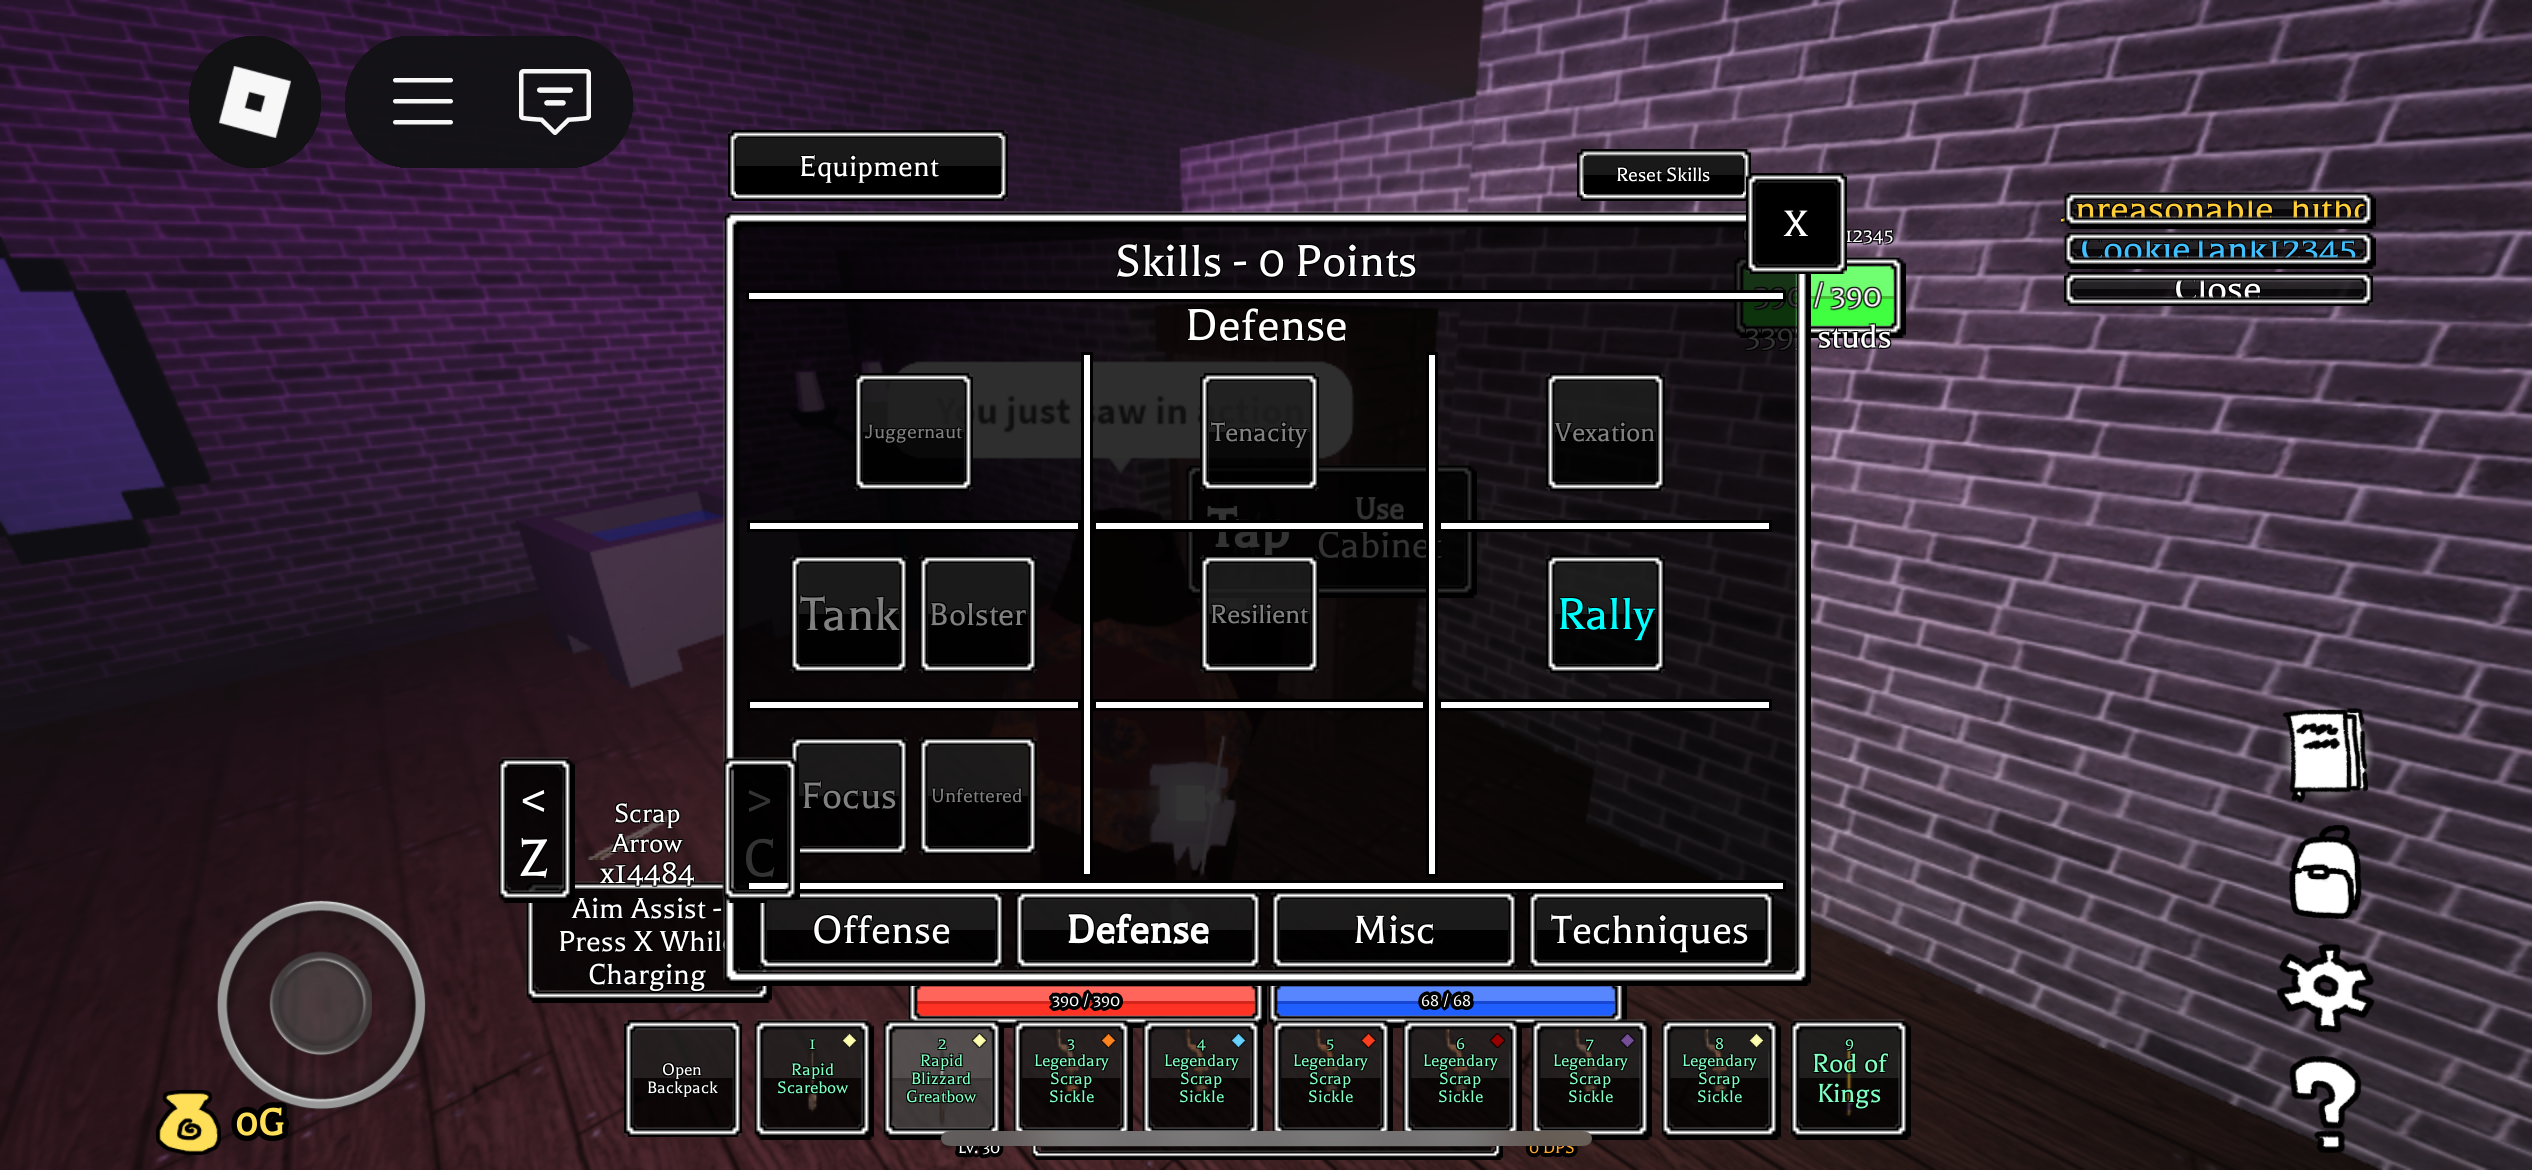Click the Skills - 0 Points title
Screen dimensions: 2532x1170
point(1266,262)
